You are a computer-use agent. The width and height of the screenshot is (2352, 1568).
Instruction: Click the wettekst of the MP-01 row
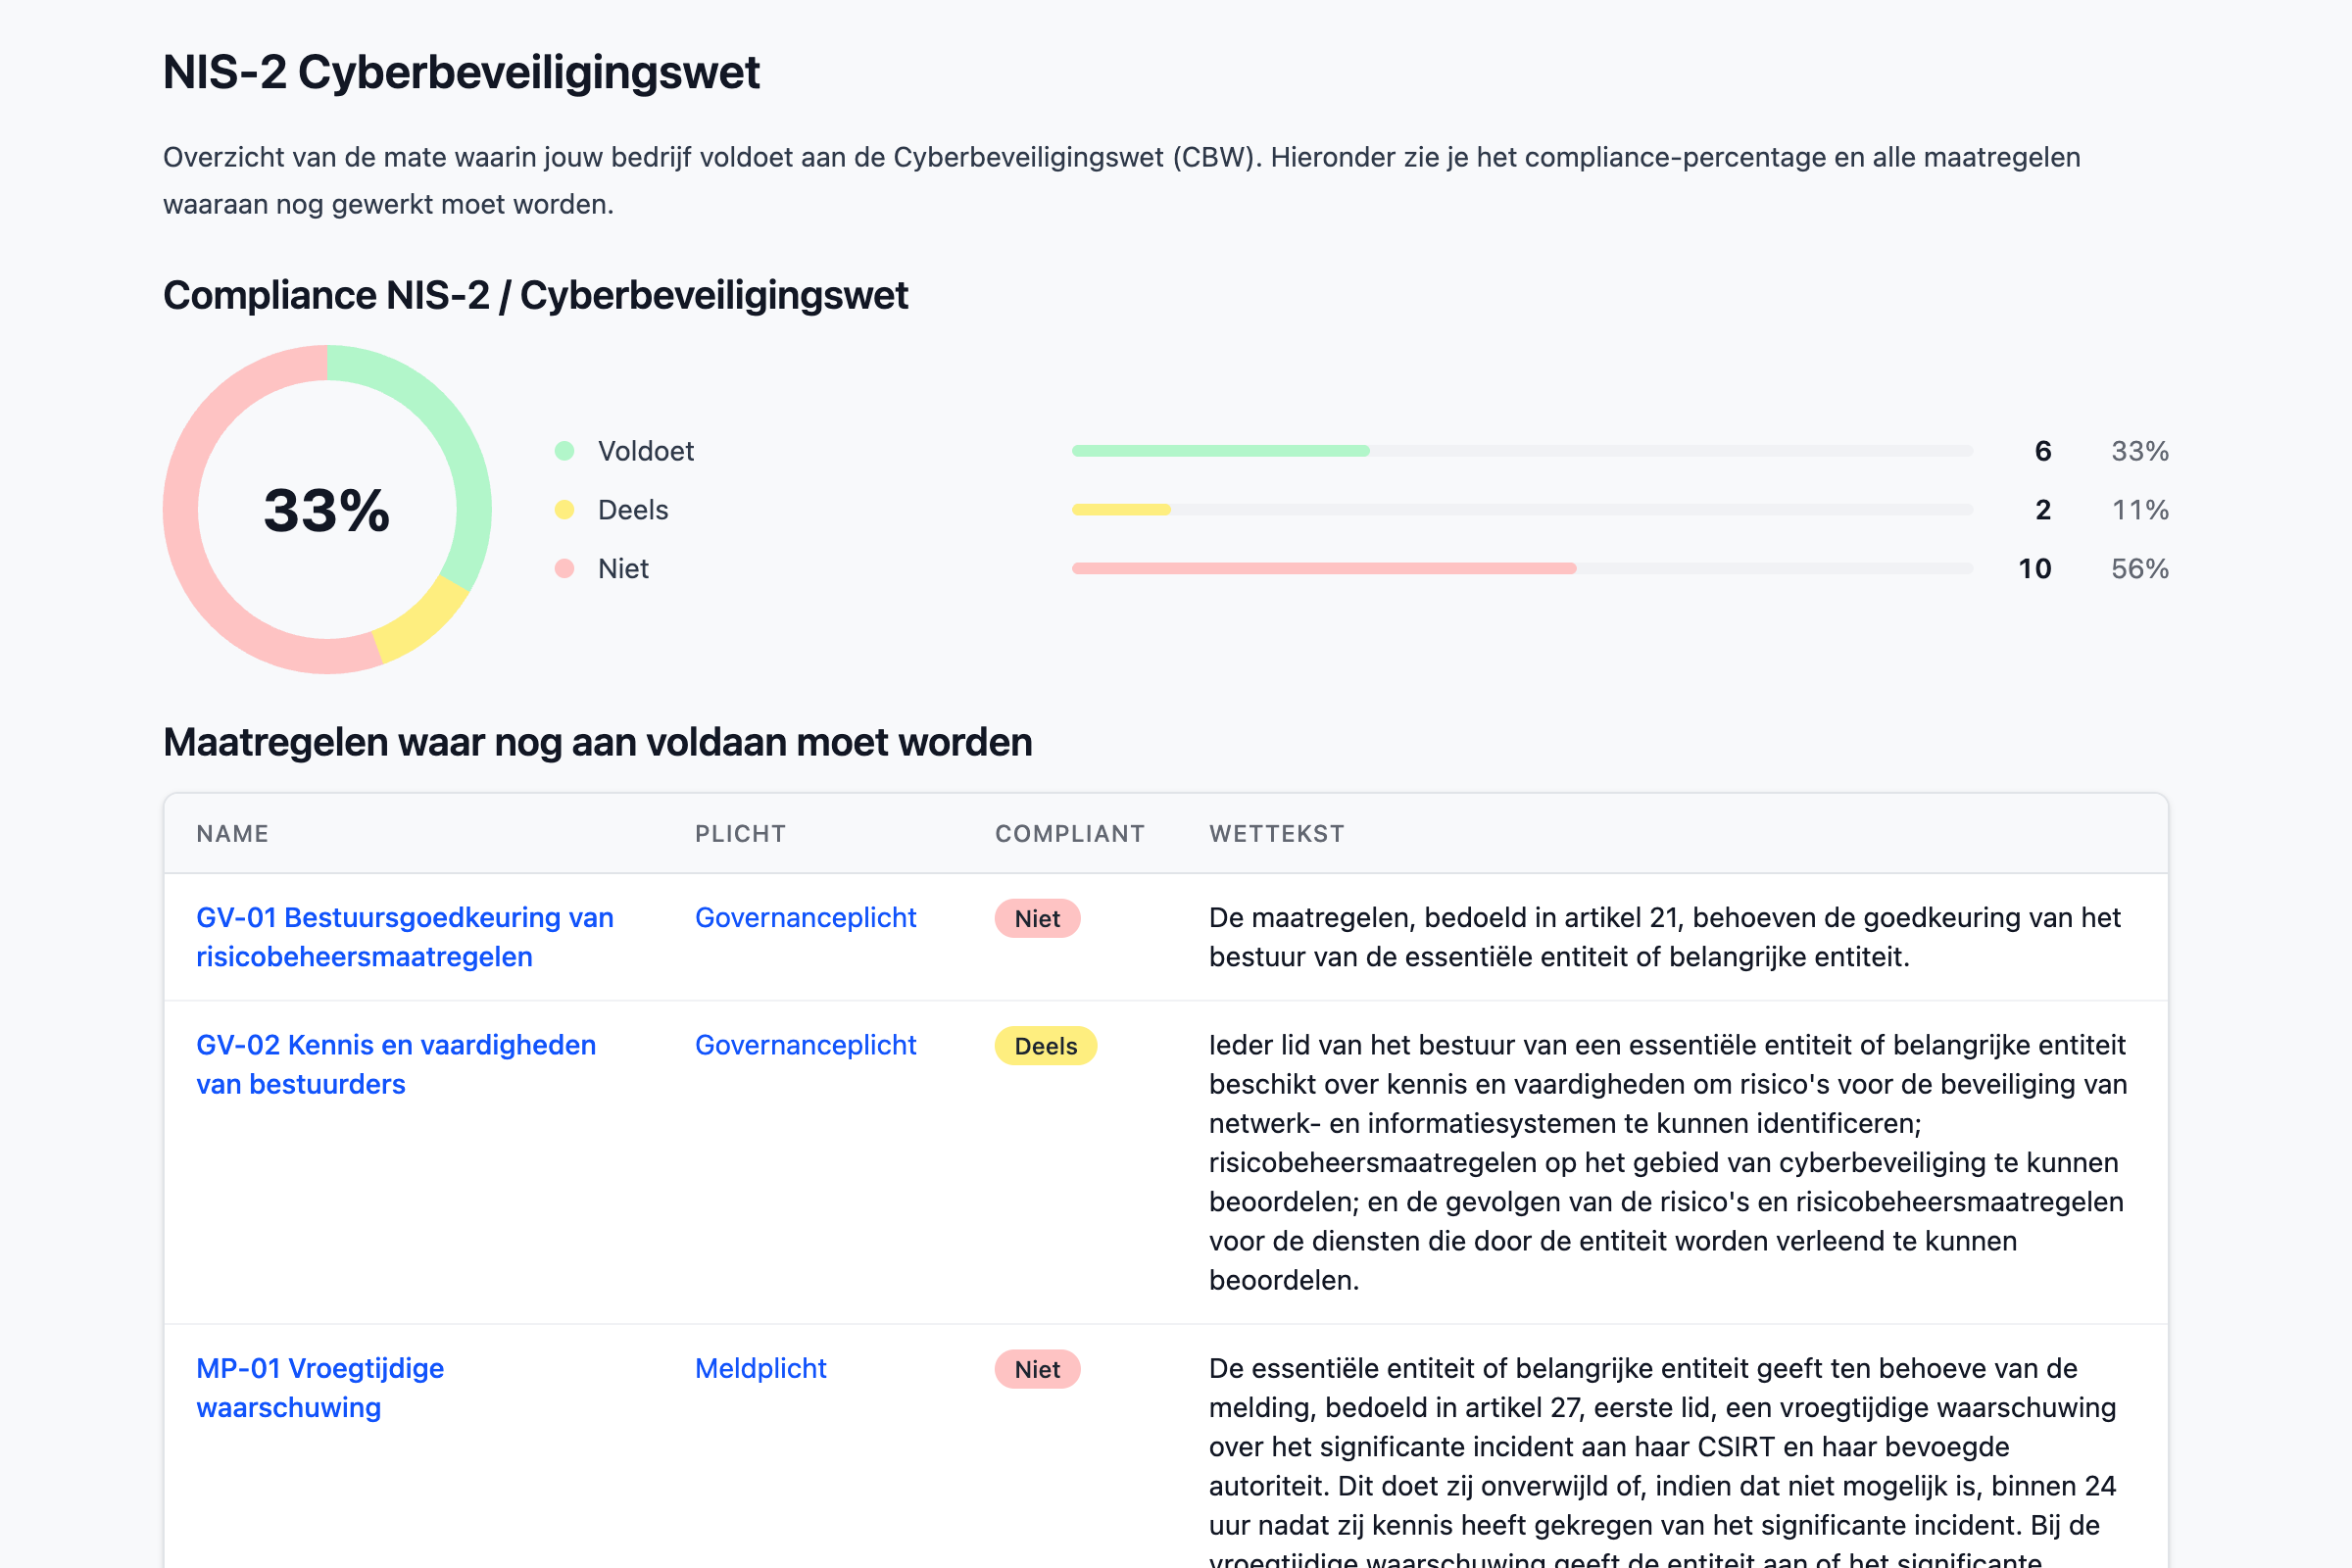click(x=1662, y=1459)
